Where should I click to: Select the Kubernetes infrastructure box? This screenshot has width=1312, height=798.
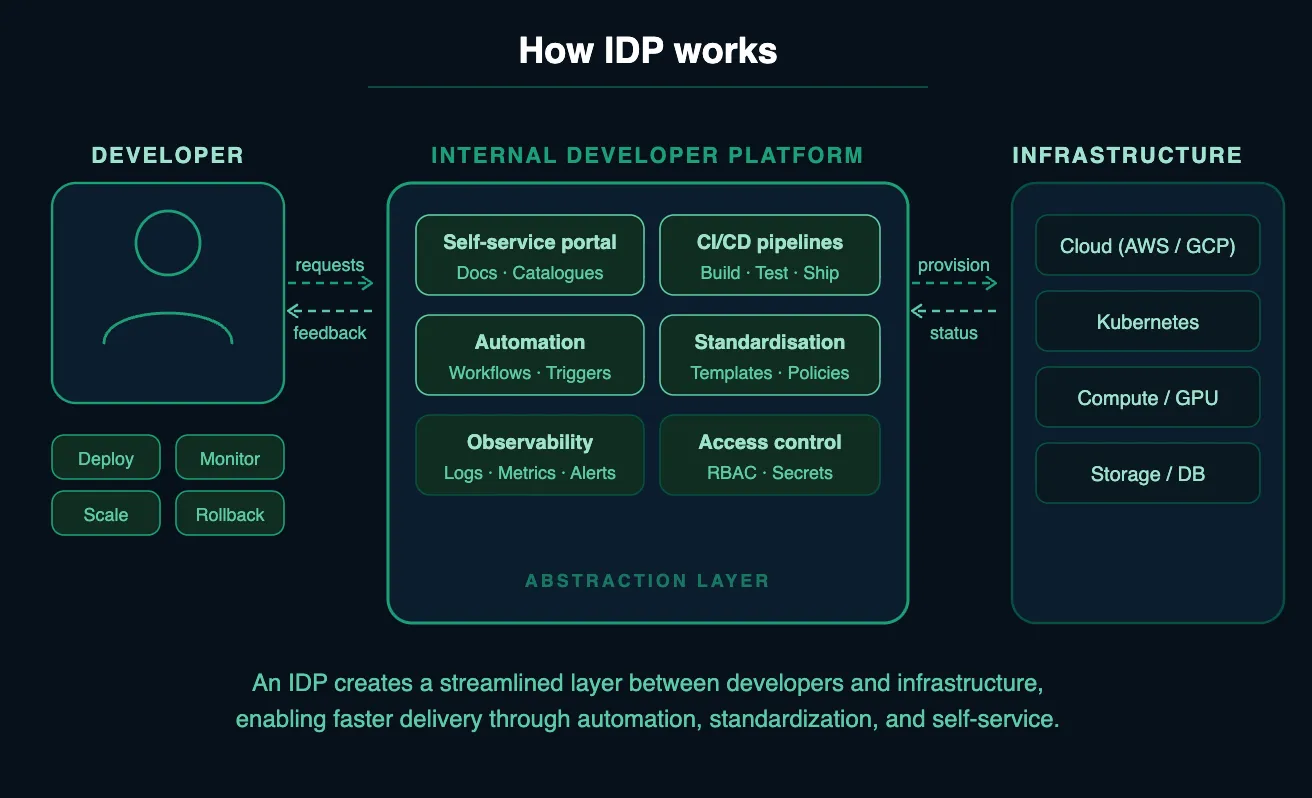tap(1148, 321)
